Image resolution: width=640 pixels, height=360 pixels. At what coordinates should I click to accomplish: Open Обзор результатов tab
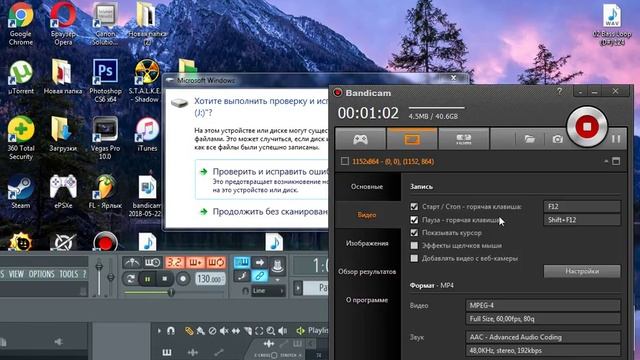click(x=367, y=271)
